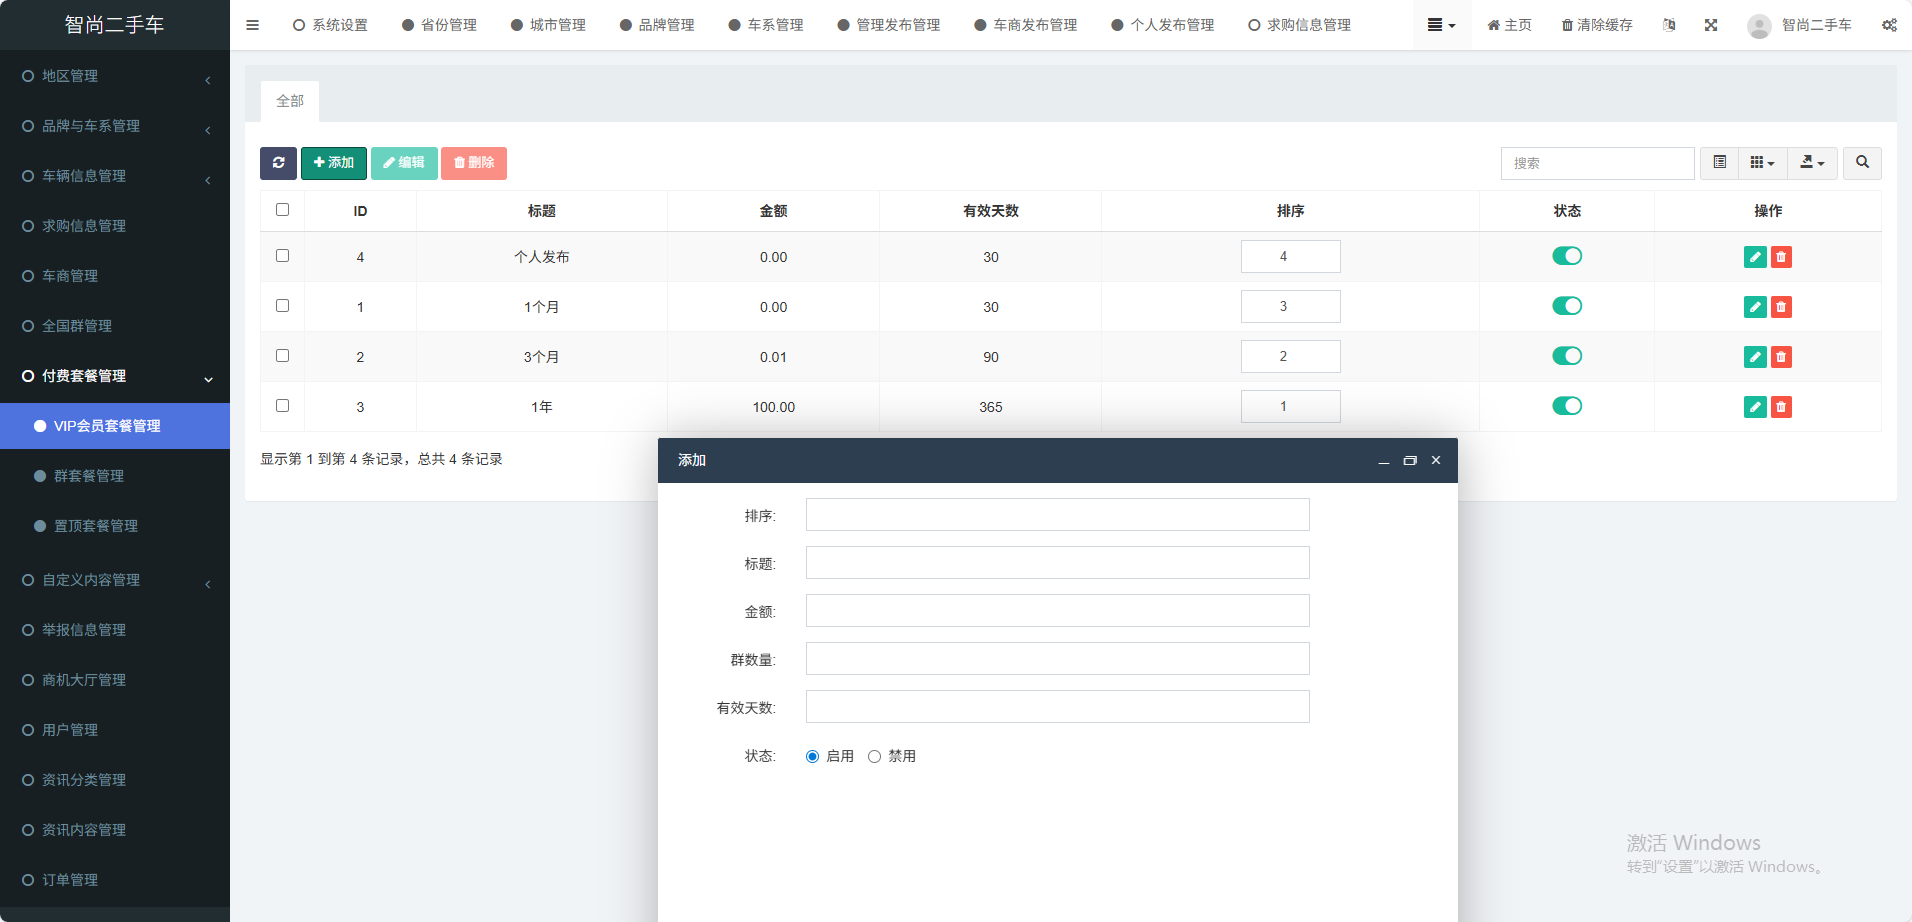Click the 标题 input field in the add dialog
The height and width of the screenshot is (922, 1912).
point(1057,563)
